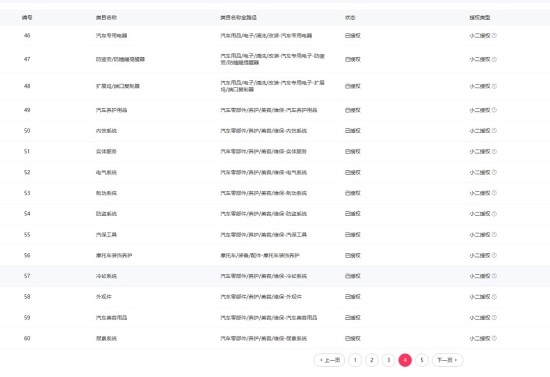Click the 类目名称 column header
This screenshot has width=550, height=377.
click(x=106, y=18)
